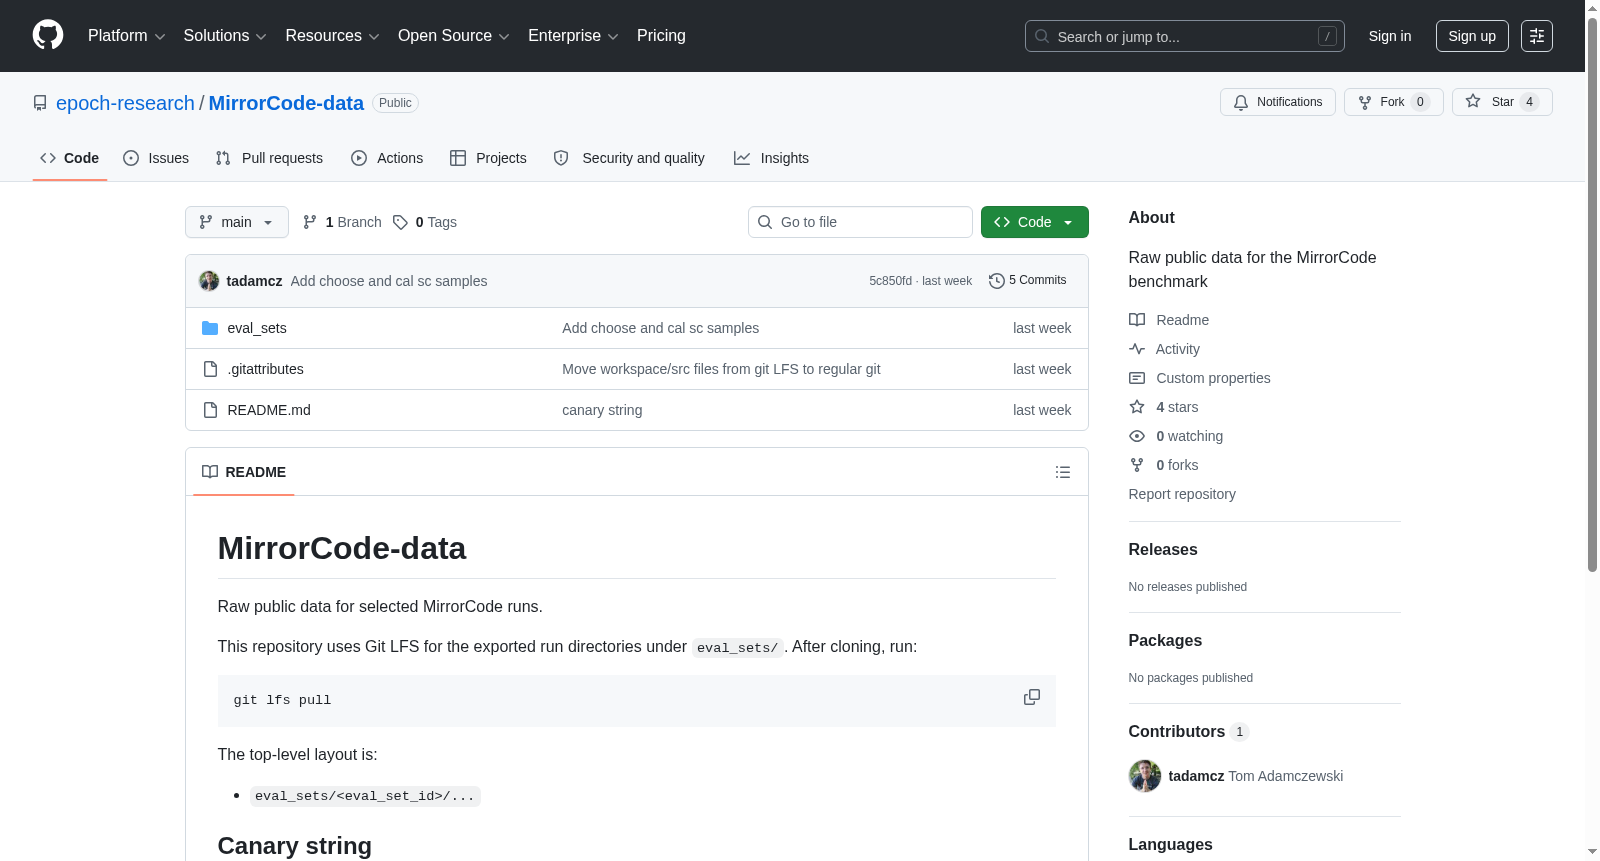Open the .gitattributes file
Screen dimensions: 1600x861
[266, 369]
